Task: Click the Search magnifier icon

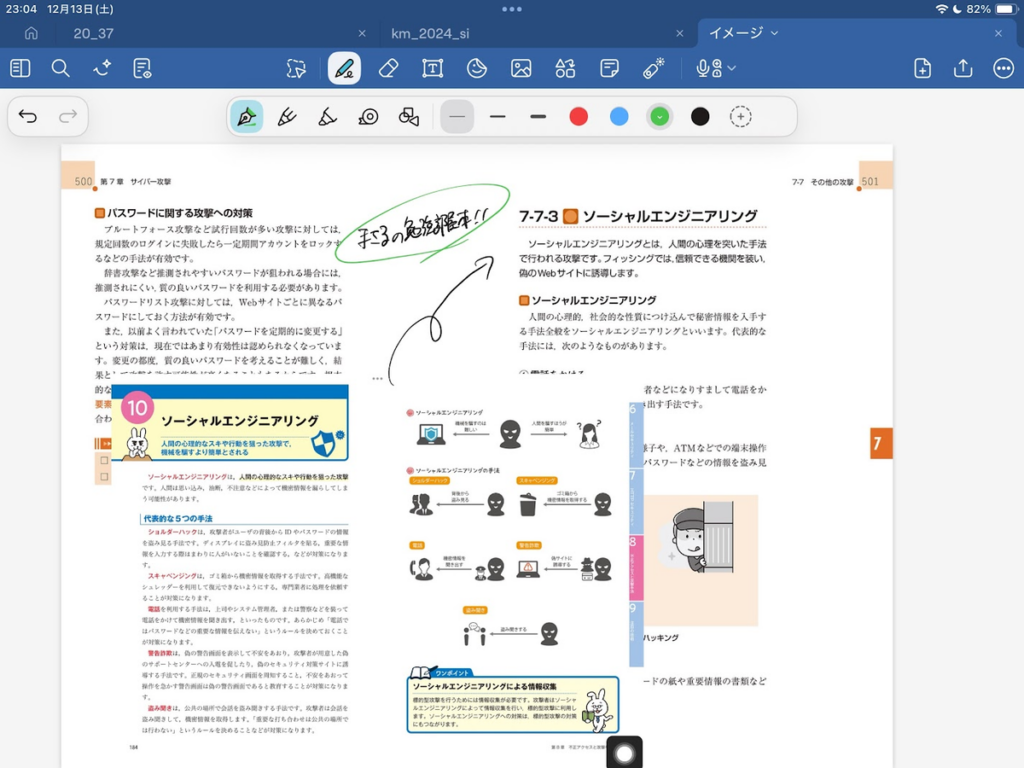Action: (x=61, y=68)
